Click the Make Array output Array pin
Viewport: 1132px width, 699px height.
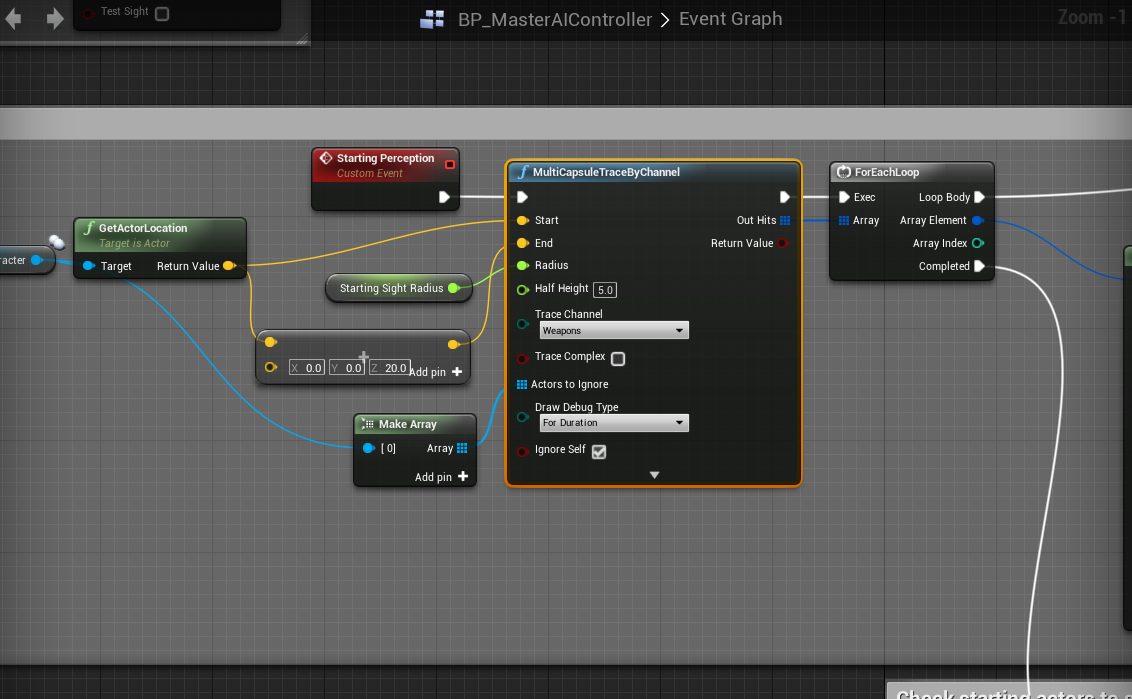point(462,449)
